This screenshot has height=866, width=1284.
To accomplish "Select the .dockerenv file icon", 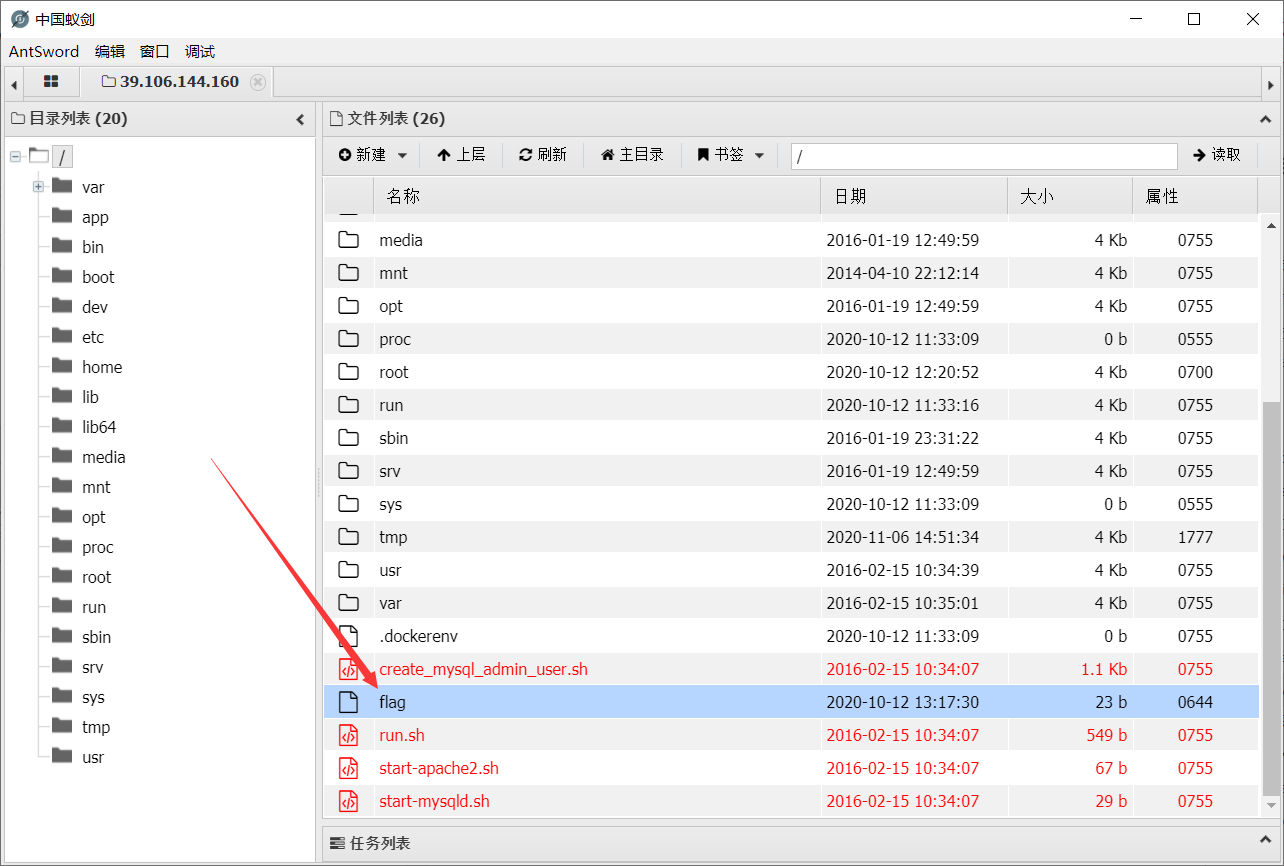I will (x=348, y=636).
